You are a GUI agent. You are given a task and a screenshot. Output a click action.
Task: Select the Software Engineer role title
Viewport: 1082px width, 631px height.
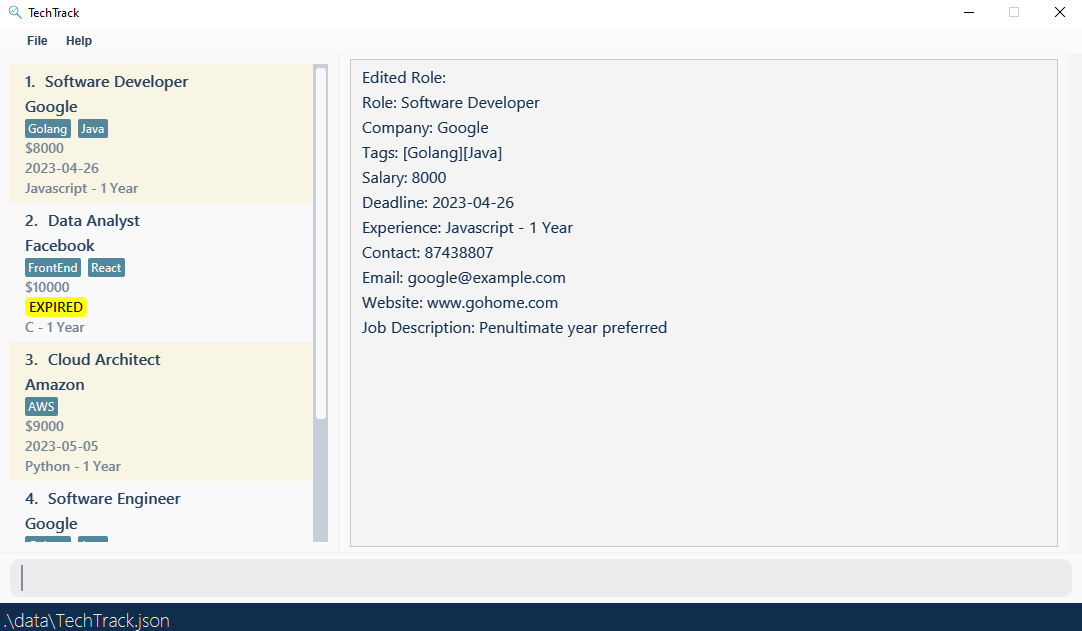114,498
